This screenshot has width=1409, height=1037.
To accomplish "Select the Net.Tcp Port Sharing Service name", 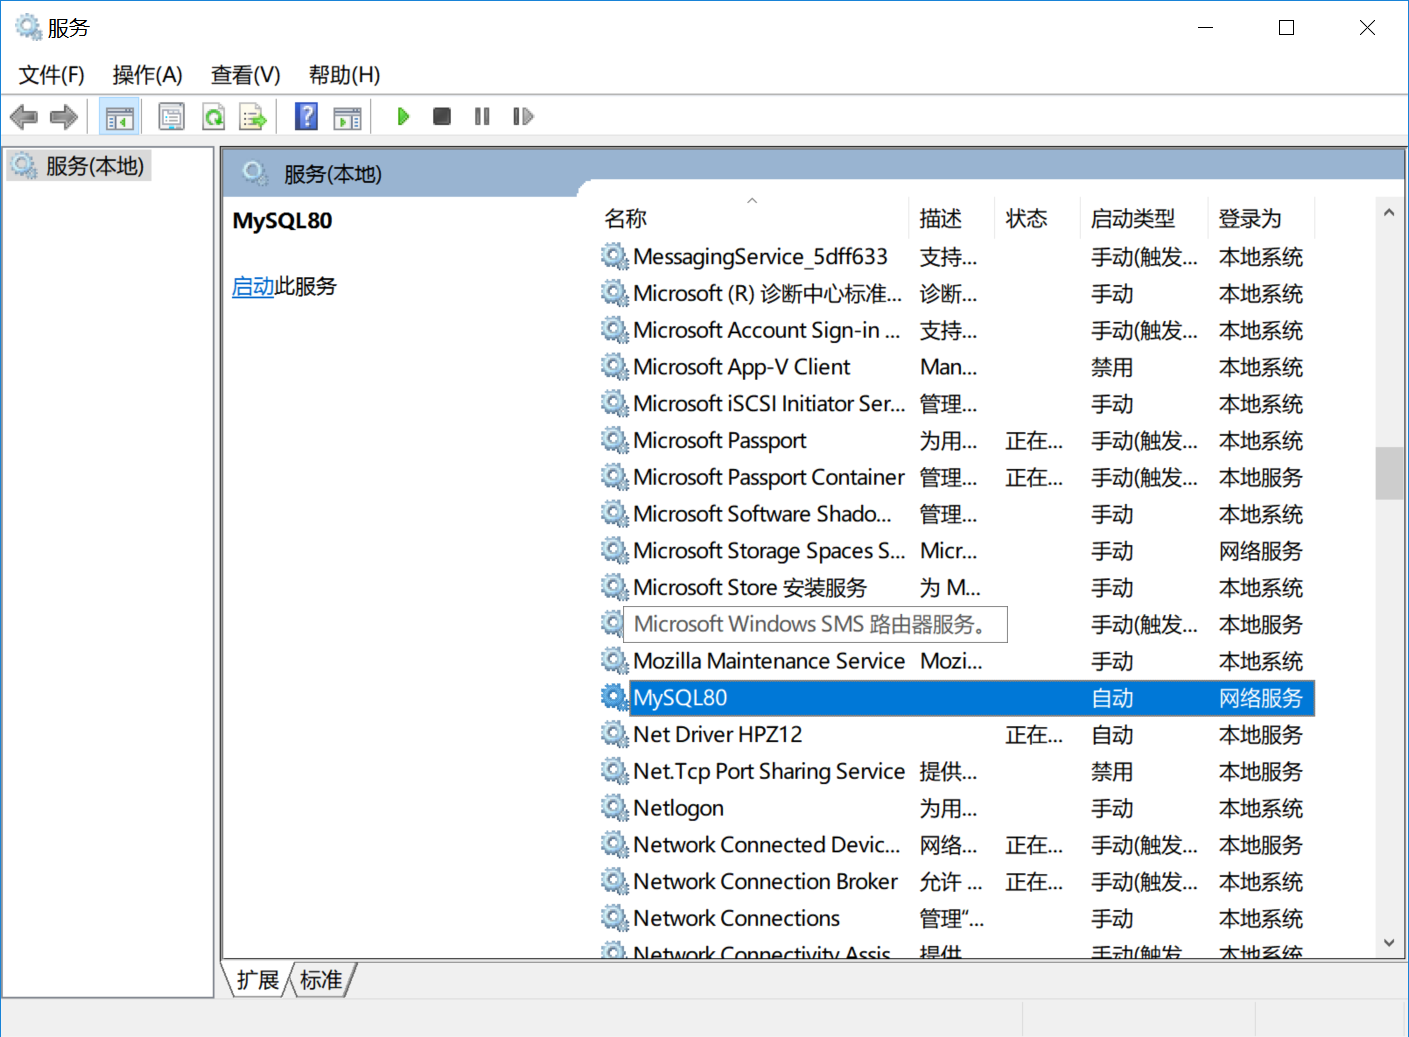I will (x=769, y=771).
